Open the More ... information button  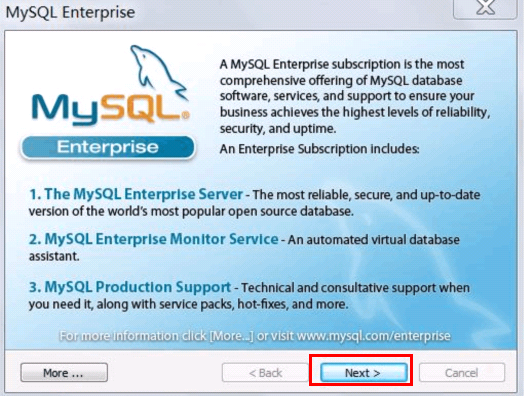[x=64, y=372]
